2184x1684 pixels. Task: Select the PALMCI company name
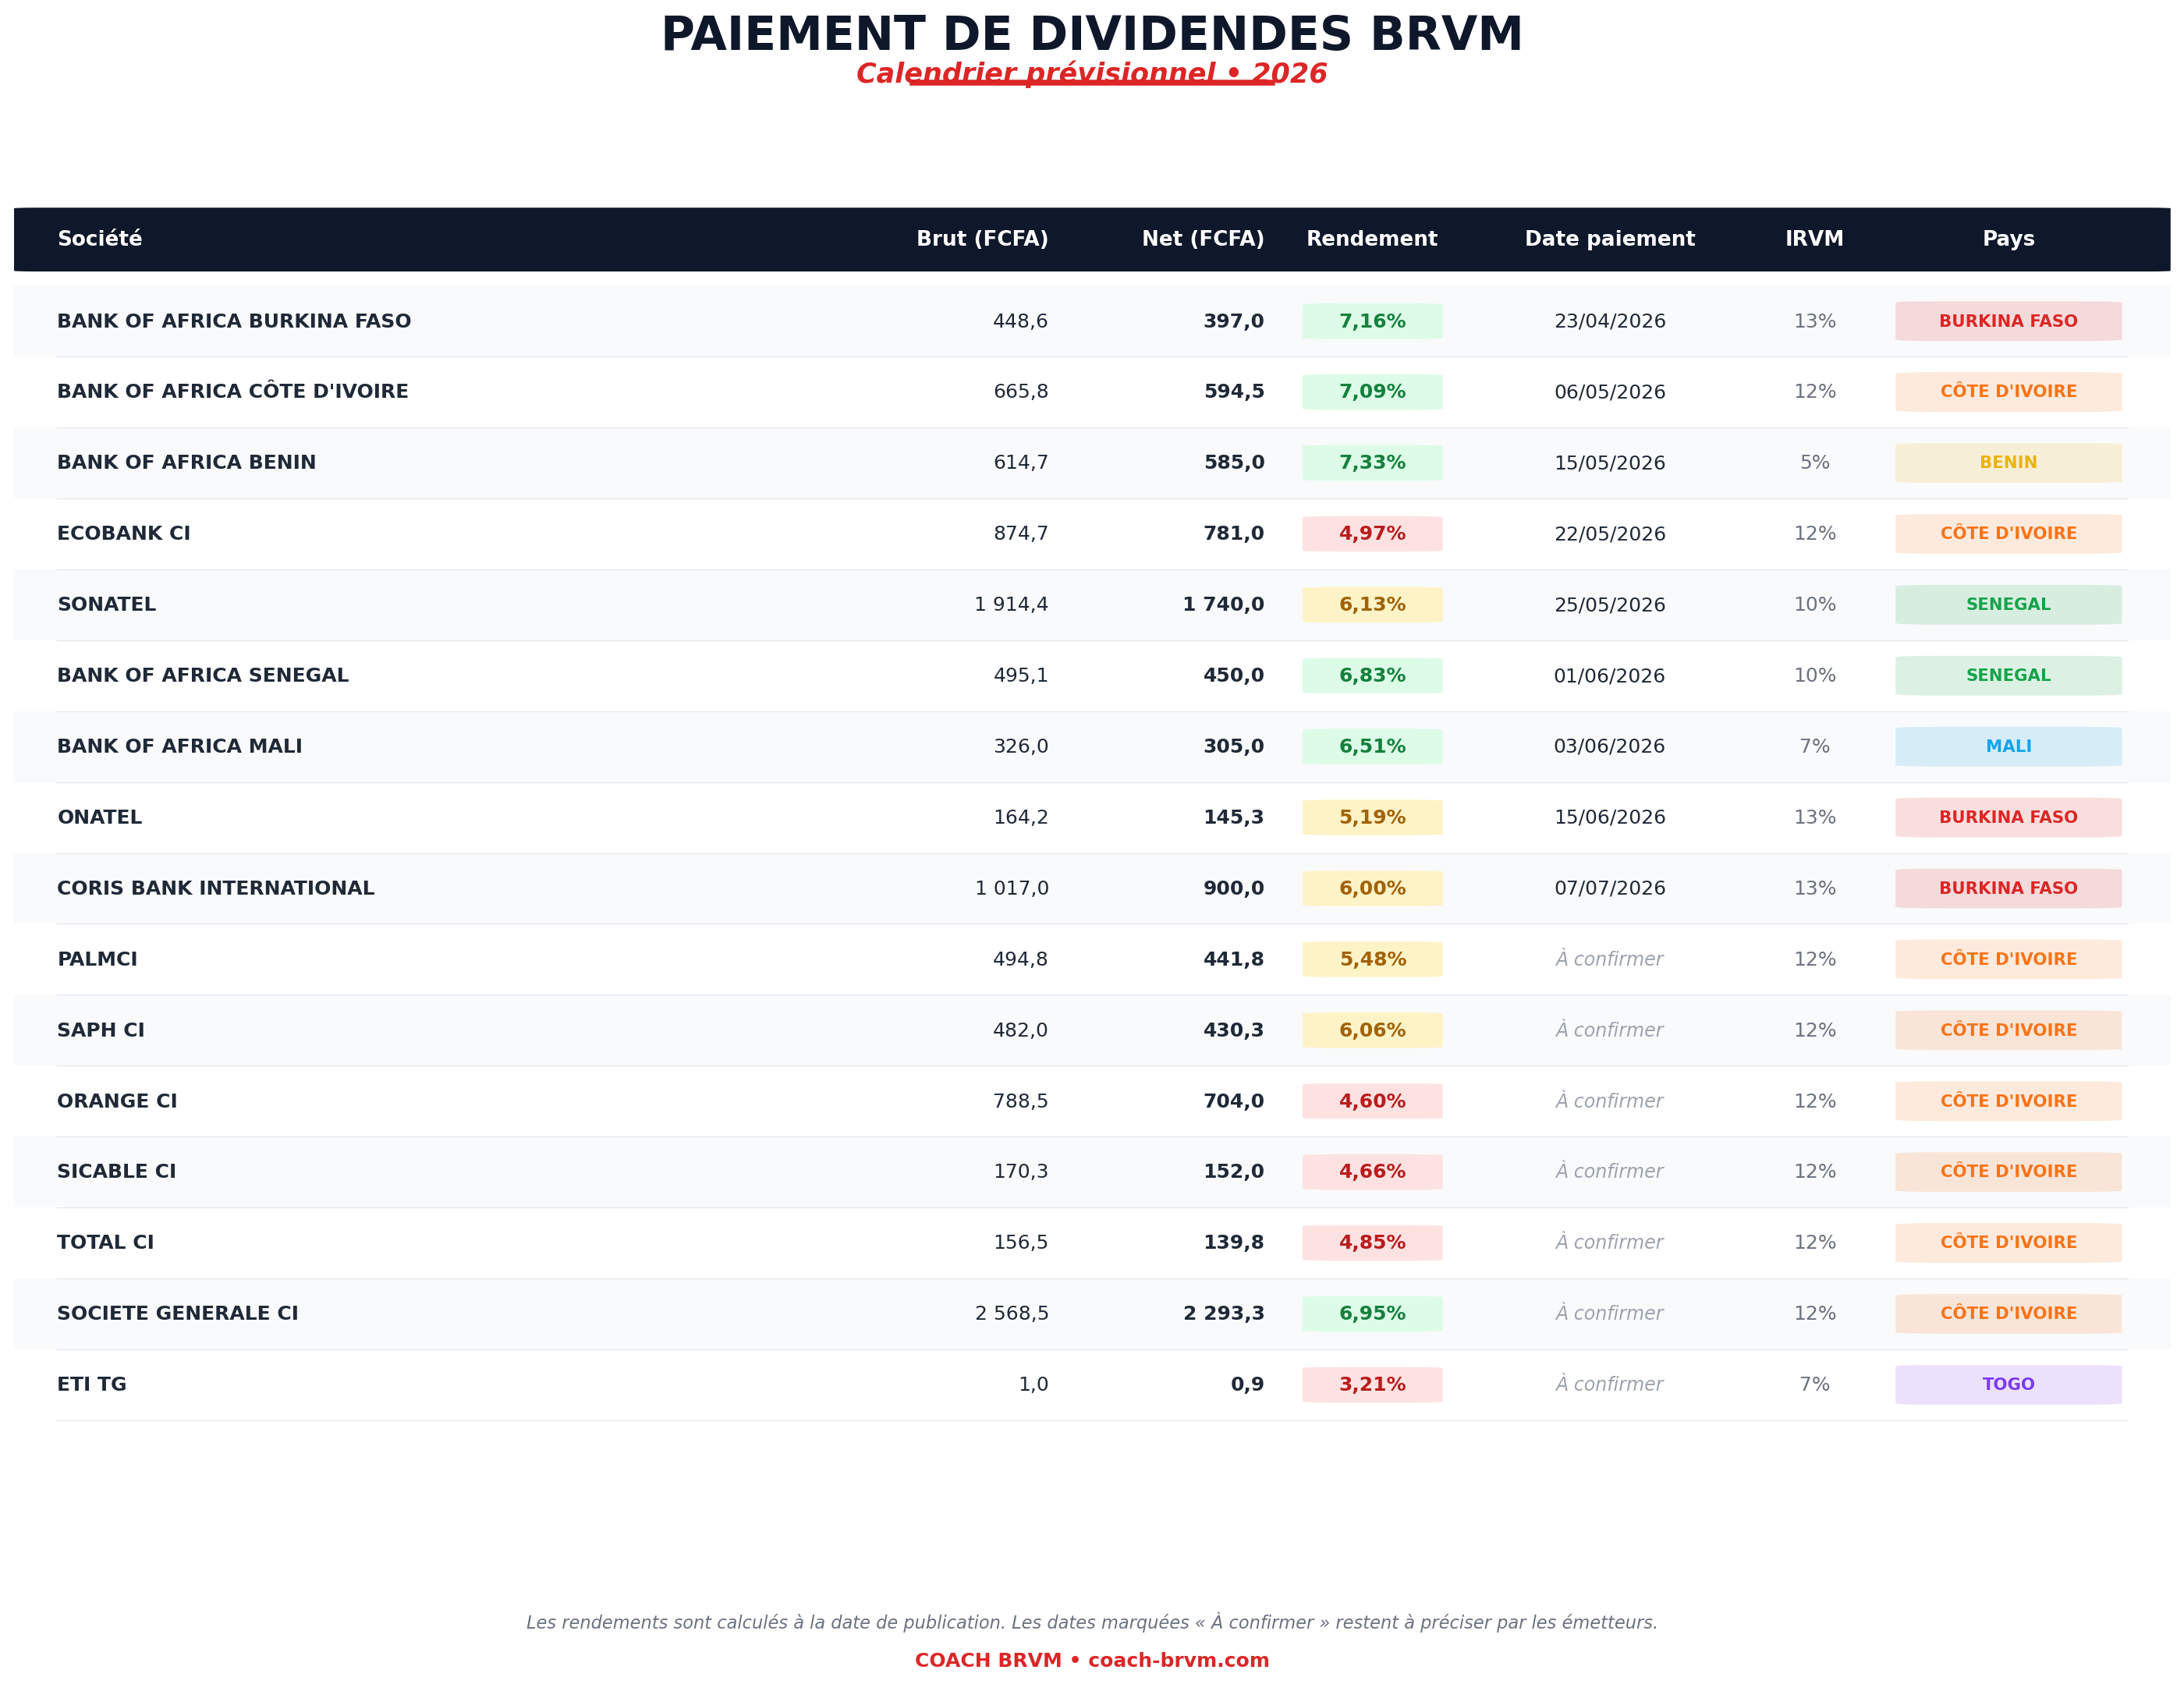(x=97, y=959)
